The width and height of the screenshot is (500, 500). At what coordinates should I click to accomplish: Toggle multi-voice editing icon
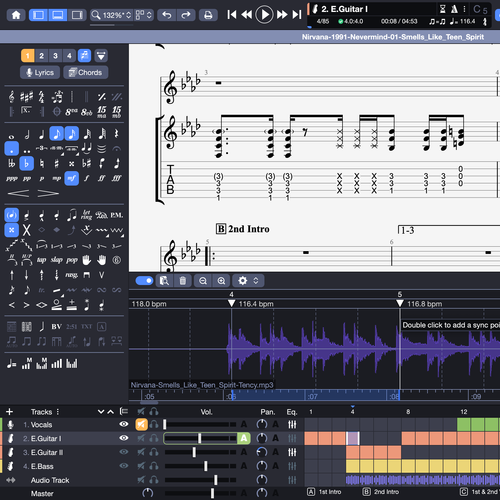[x=84, y=56]
